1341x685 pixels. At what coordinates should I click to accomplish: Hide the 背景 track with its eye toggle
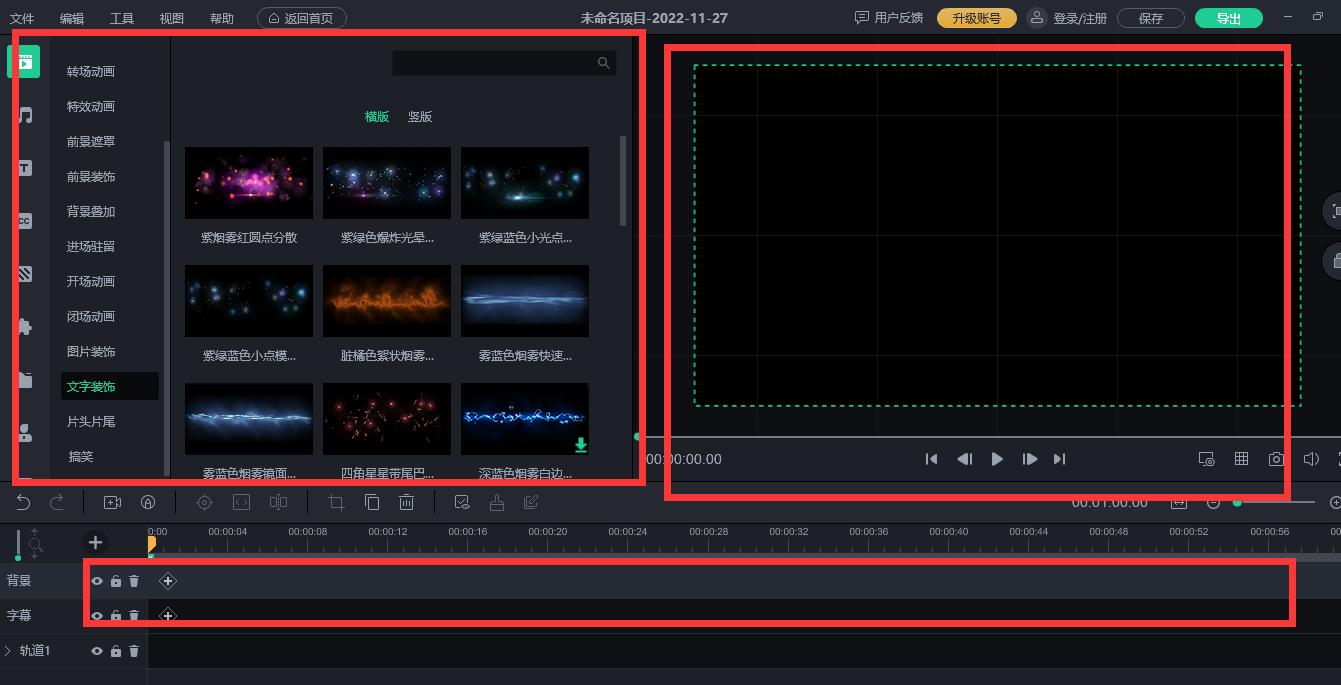pyautogui.click(x=97, y=580)
